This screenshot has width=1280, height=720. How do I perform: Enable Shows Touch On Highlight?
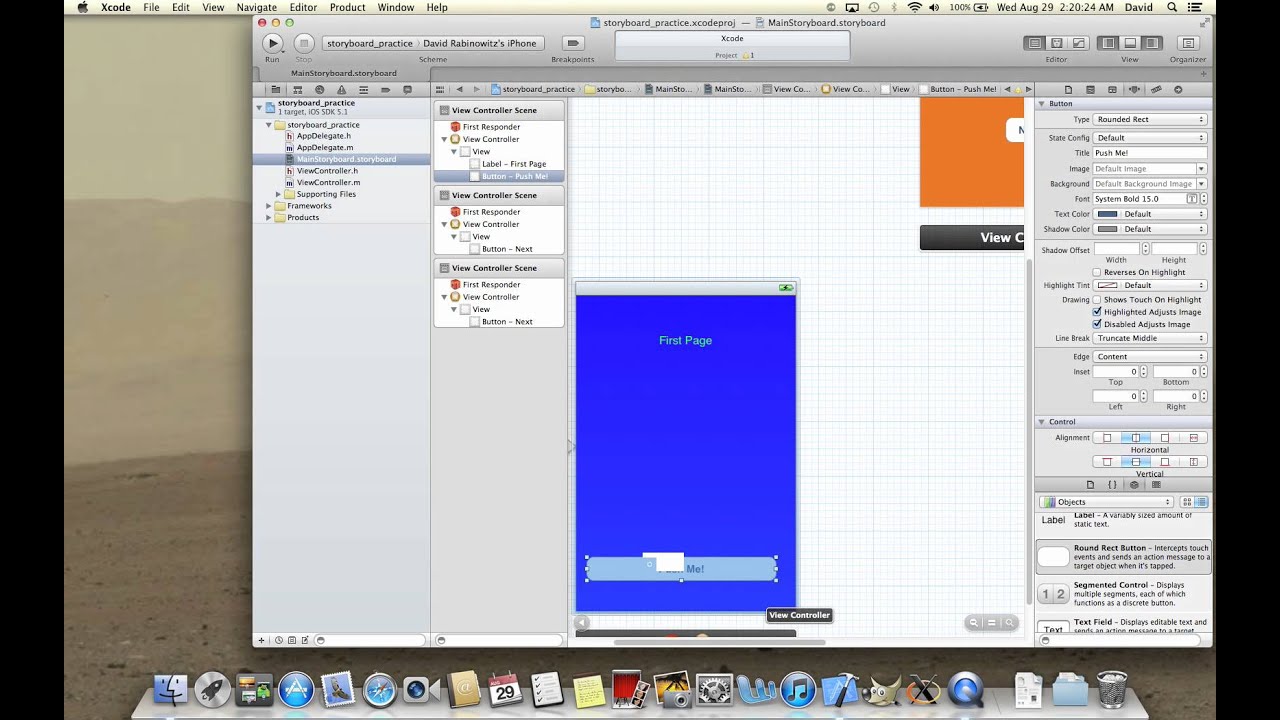coord(1097,299)
